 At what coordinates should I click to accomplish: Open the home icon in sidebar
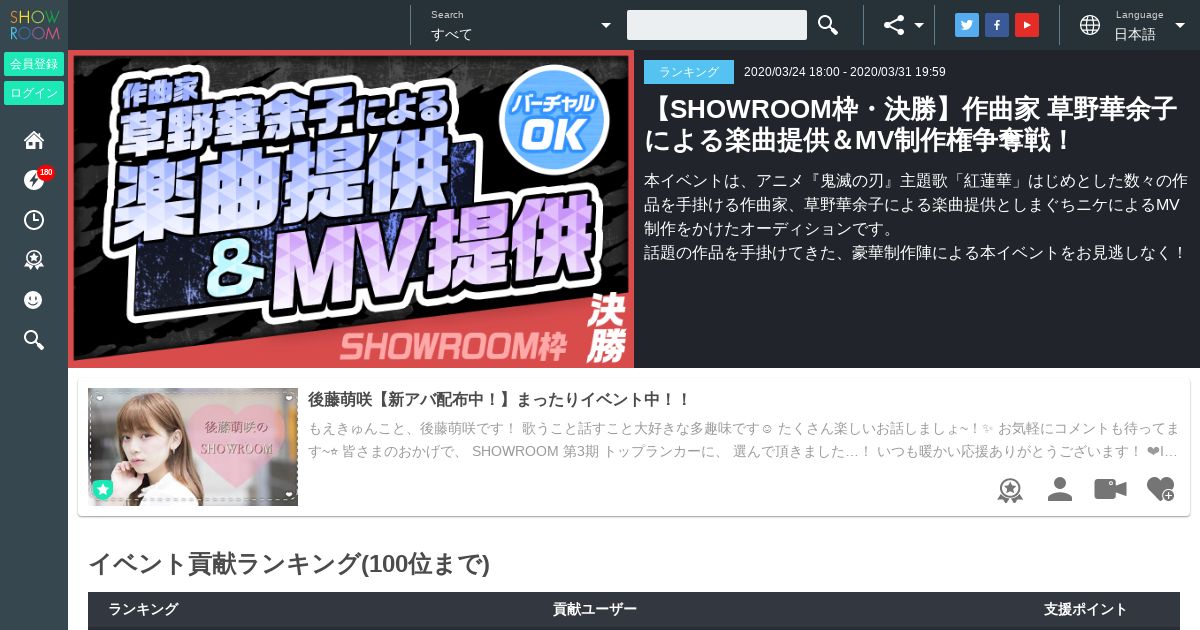point(34,140)
